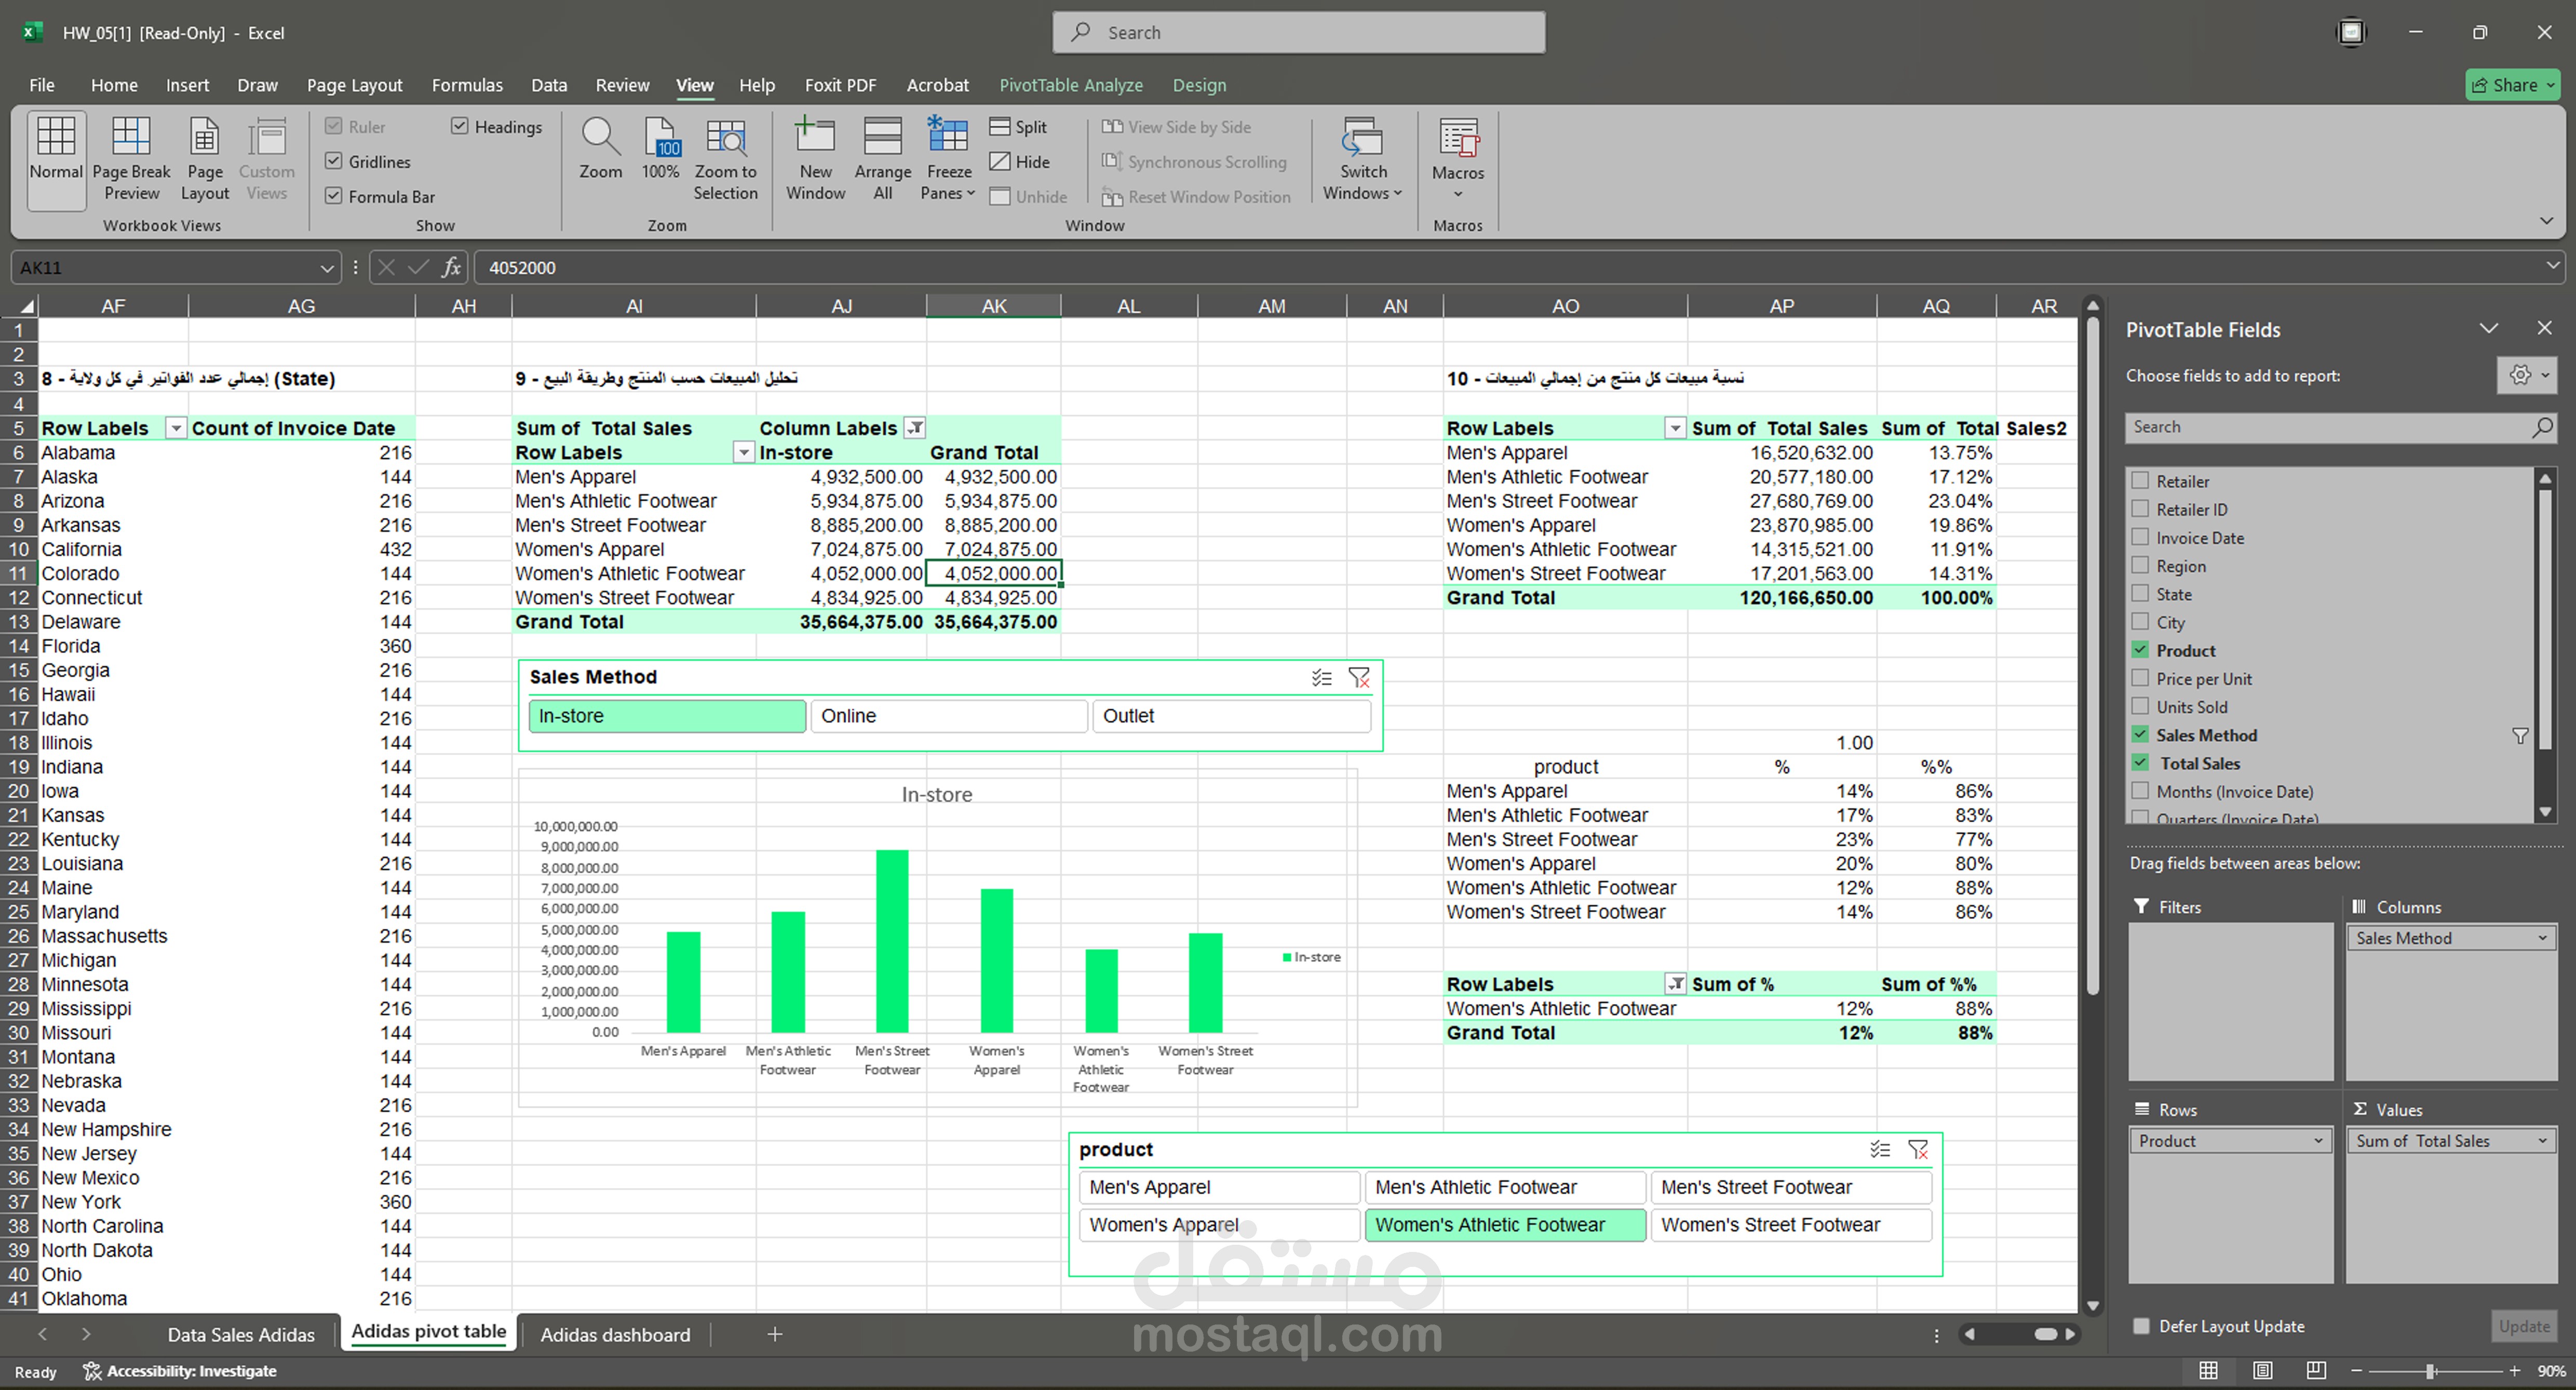Open multi-select on the Sales Method slicer
The width and height of the screenshot is (2576, 1390).
[1322, 678]
